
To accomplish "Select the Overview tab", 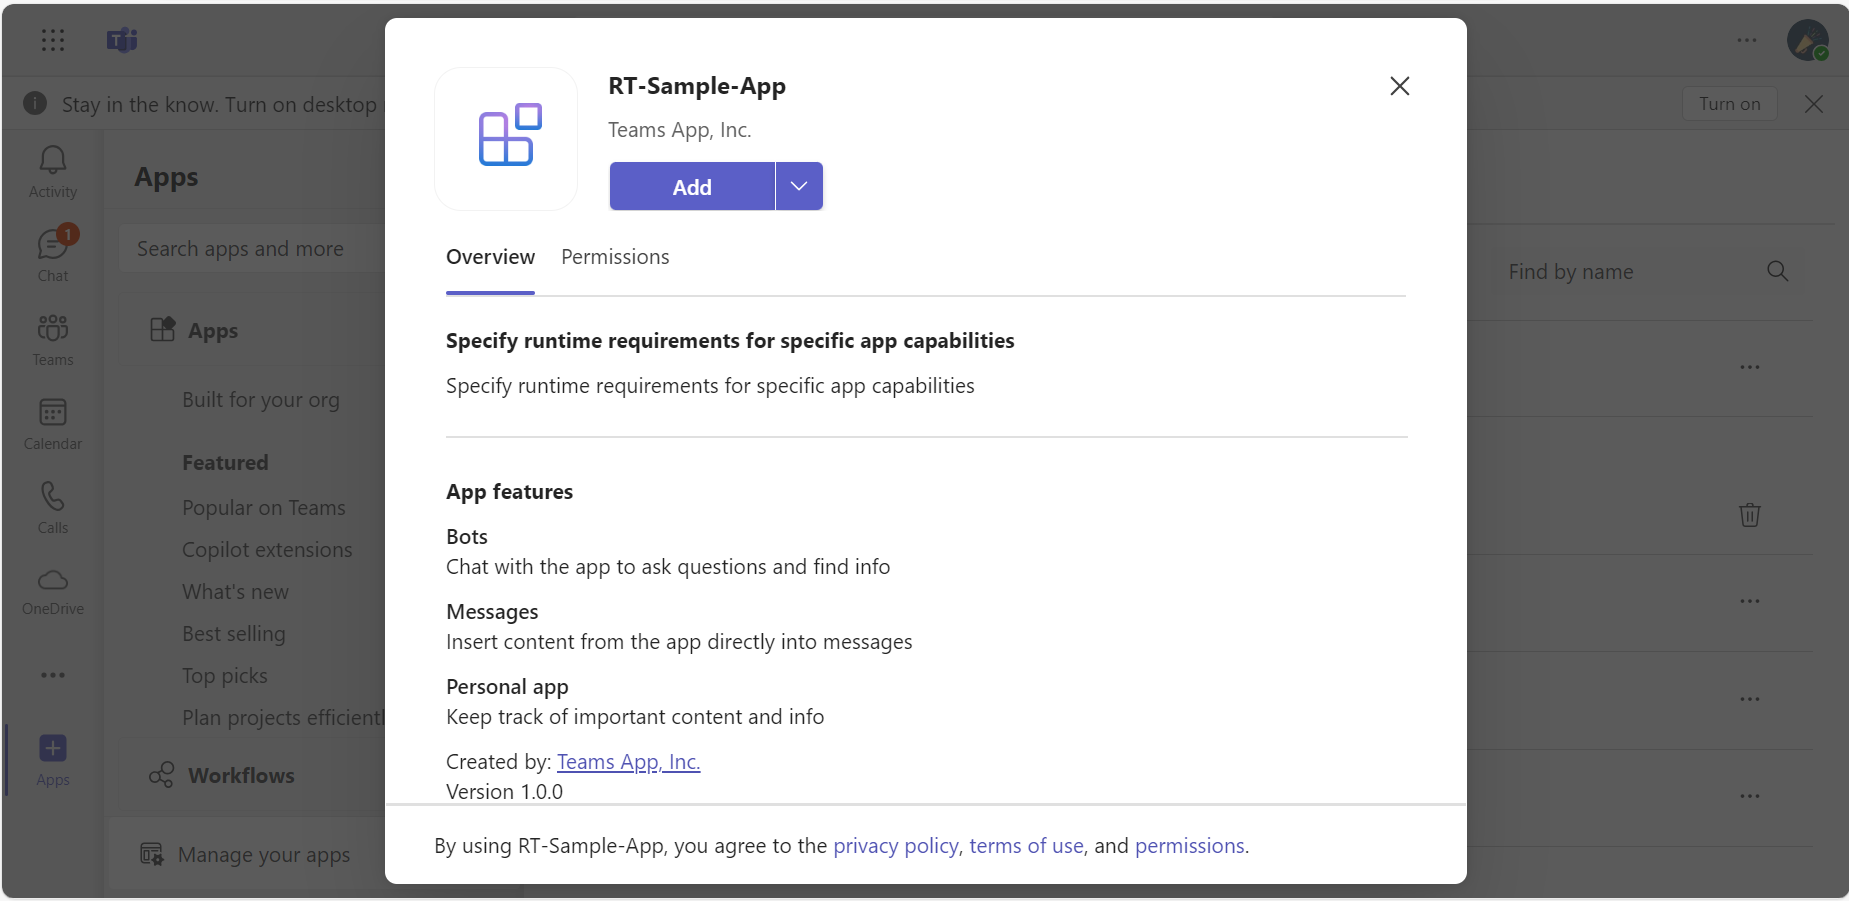I will coord(490,257).
